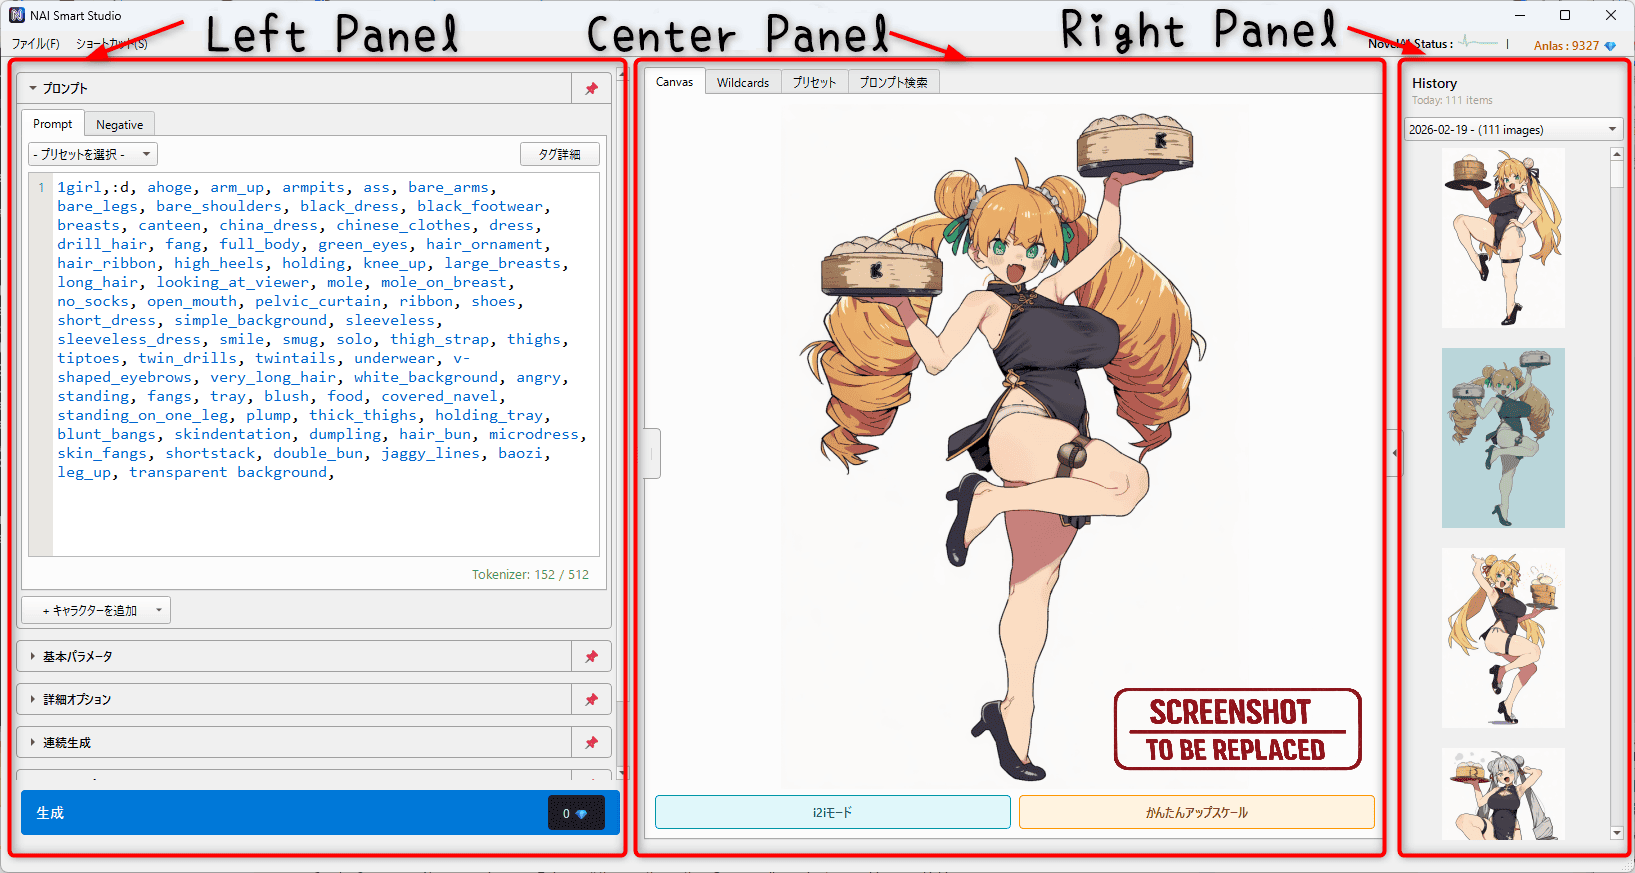Click the NovelAI status heartbeat graph icon
The image size is (1635, 873).
[1478, 43]
